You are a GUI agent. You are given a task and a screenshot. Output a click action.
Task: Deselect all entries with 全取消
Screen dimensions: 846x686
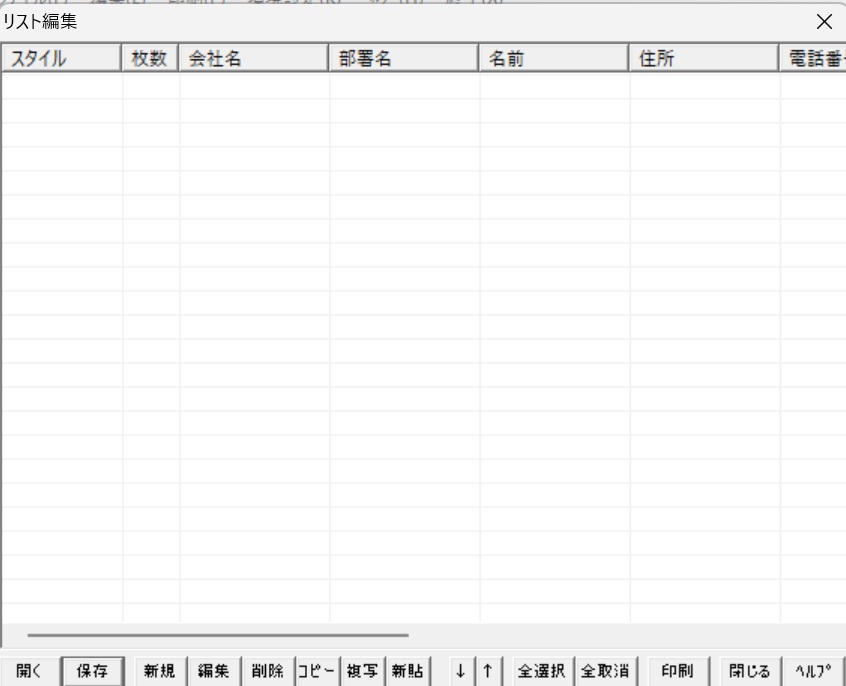606,671
